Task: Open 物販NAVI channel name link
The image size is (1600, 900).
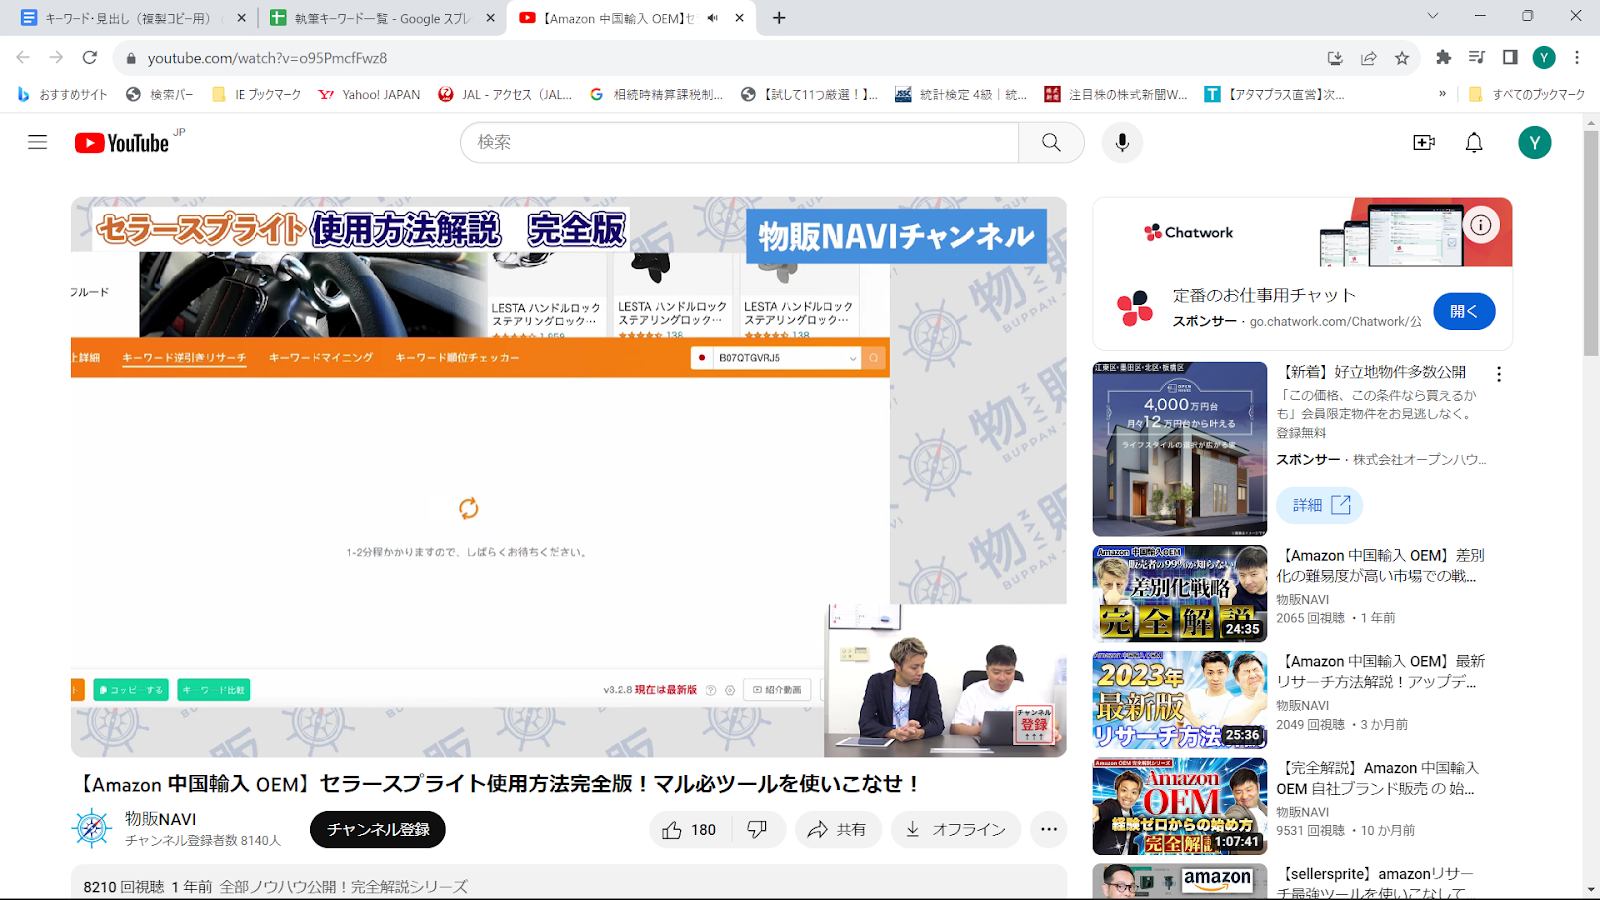Action: tap(161, 818)
